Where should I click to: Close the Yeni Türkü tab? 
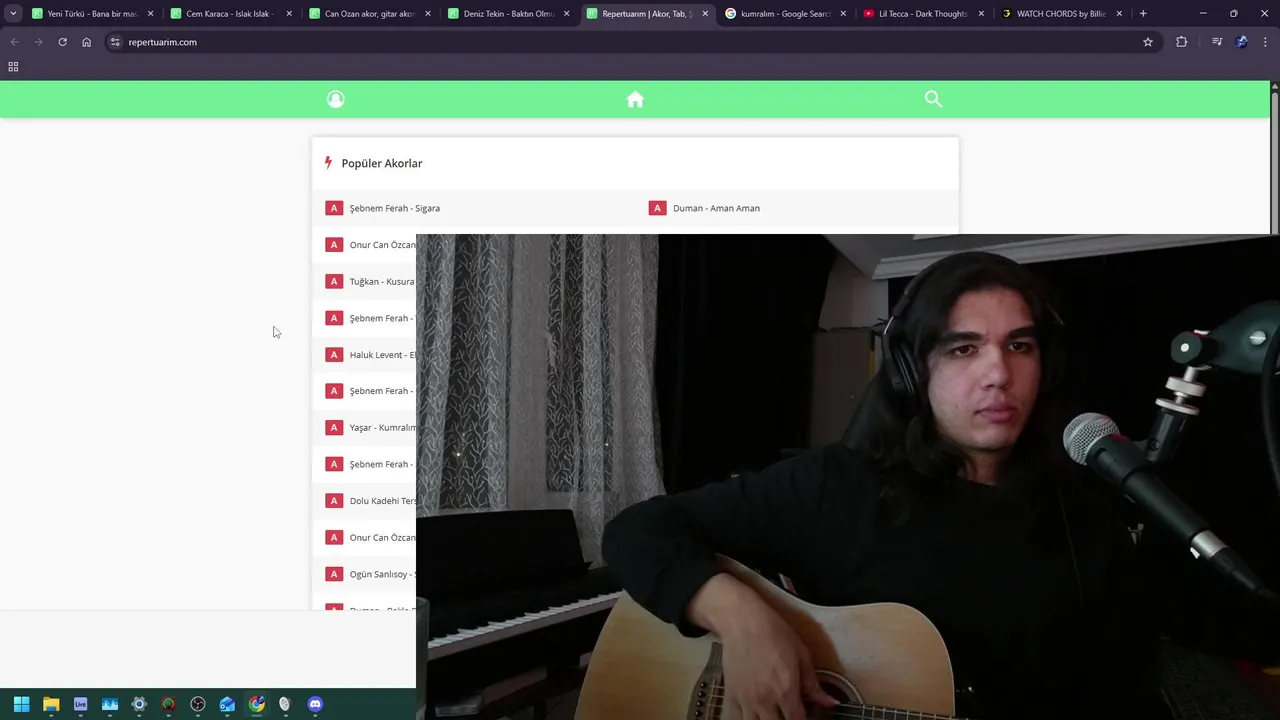coord(151,14)
